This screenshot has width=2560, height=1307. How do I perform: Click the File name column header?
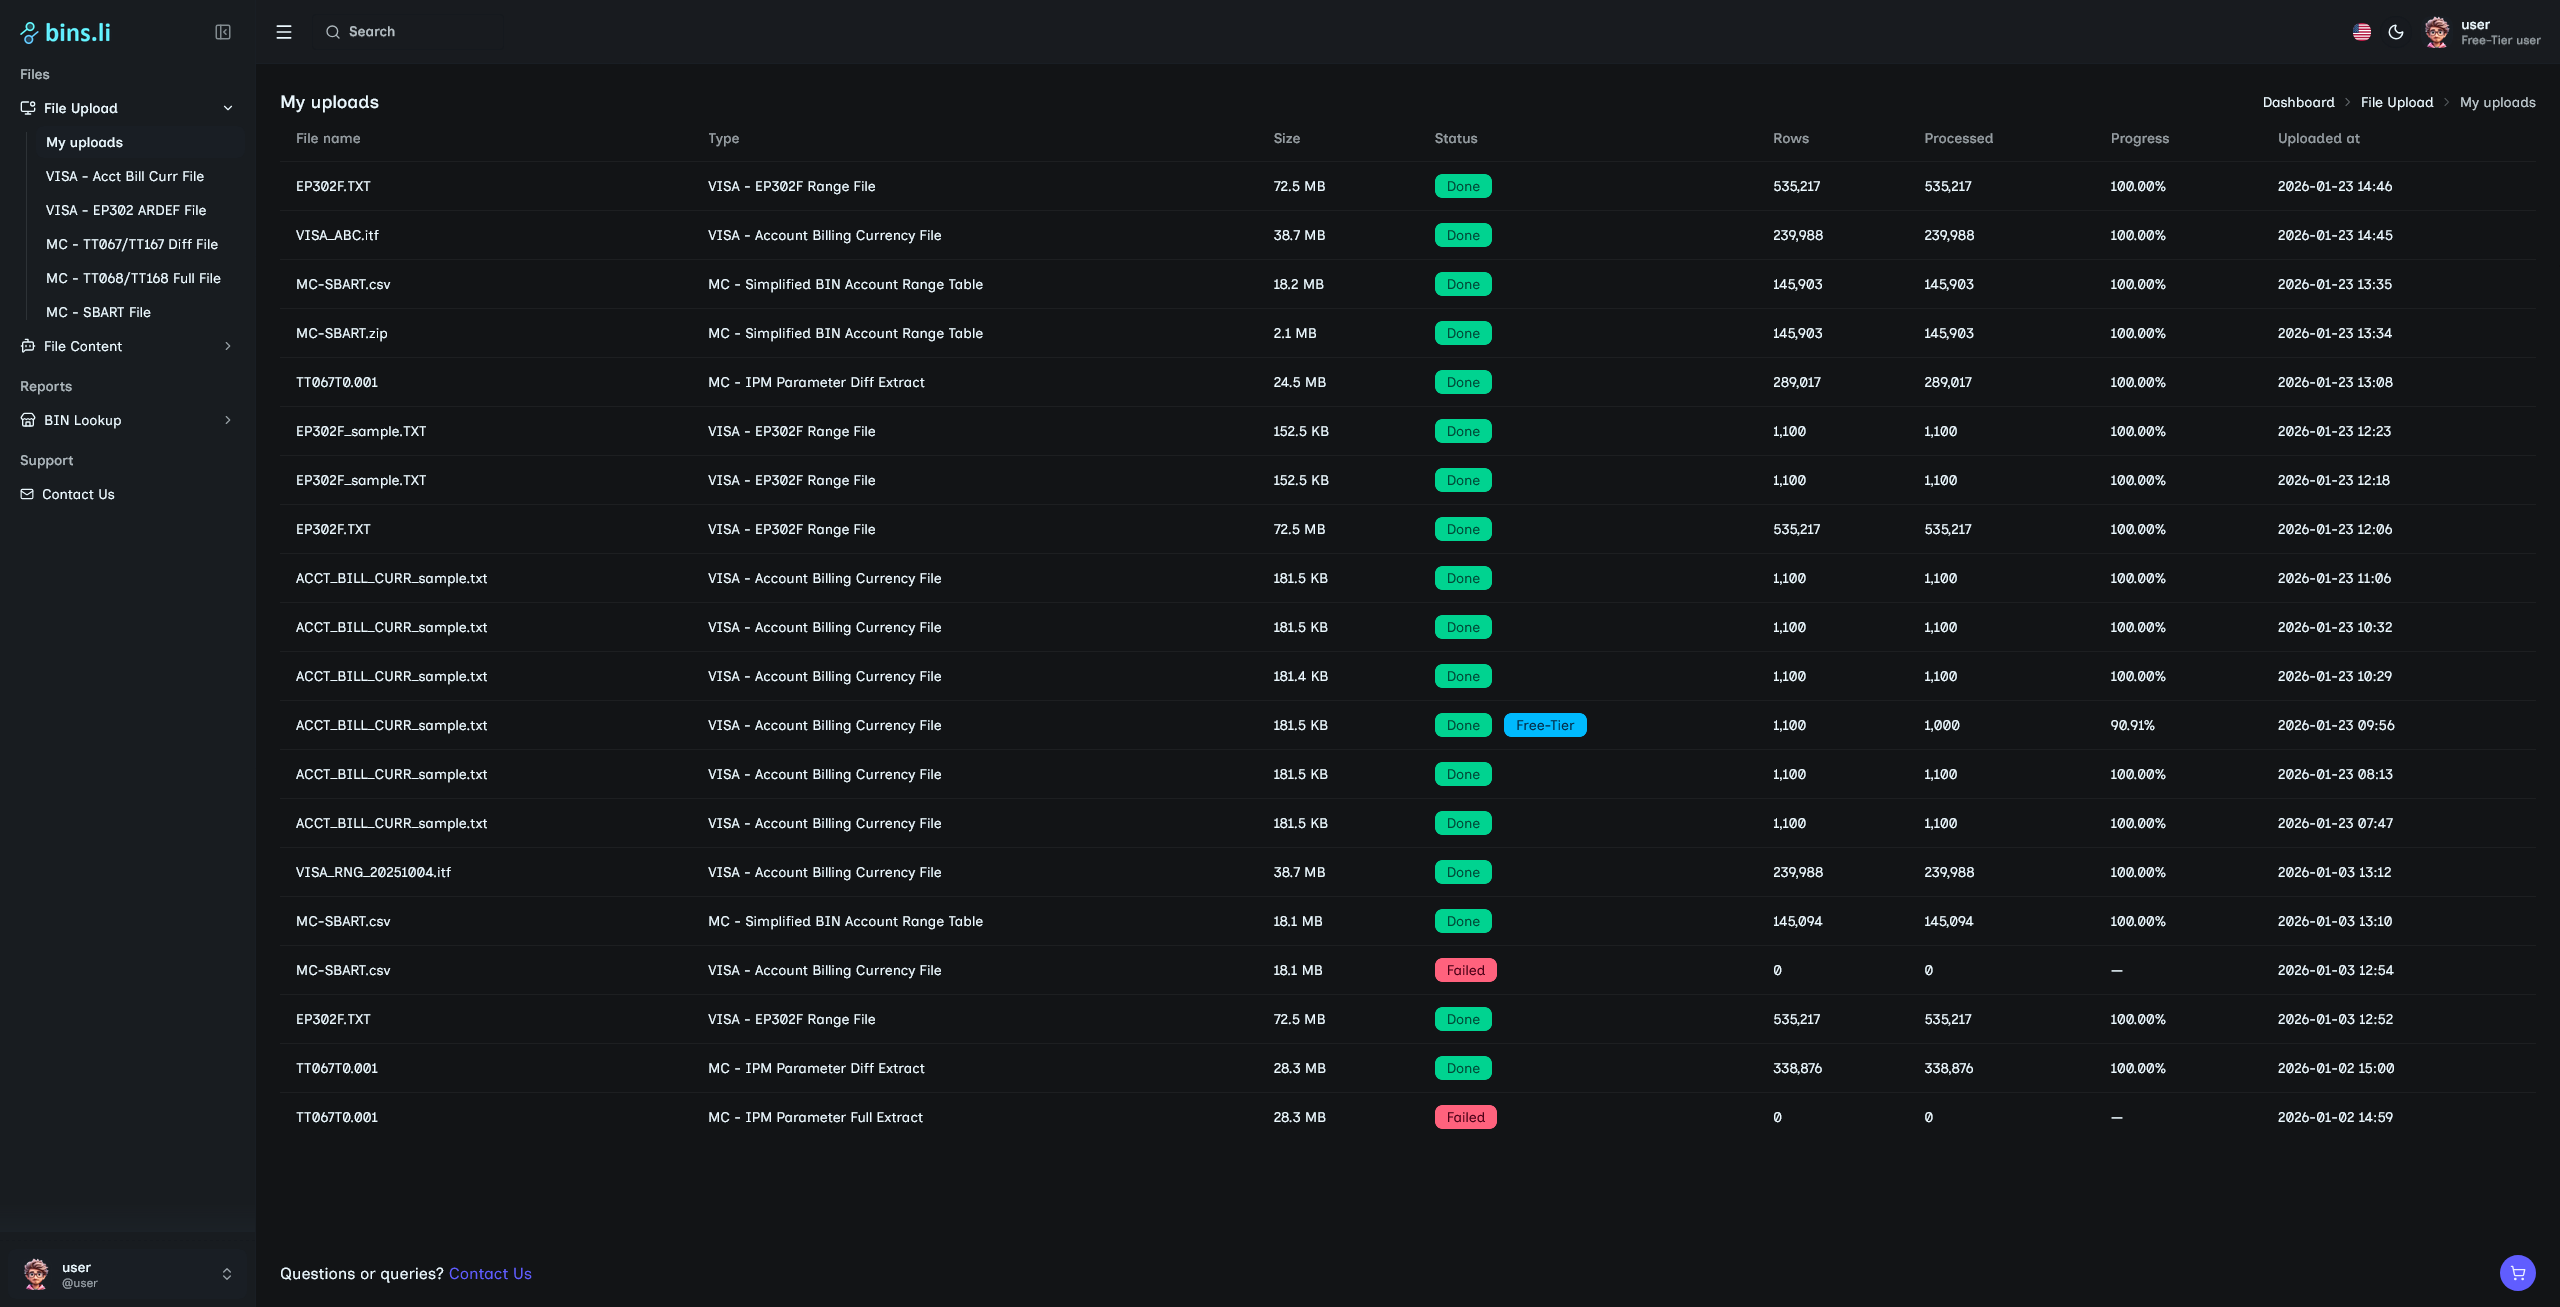328,138
